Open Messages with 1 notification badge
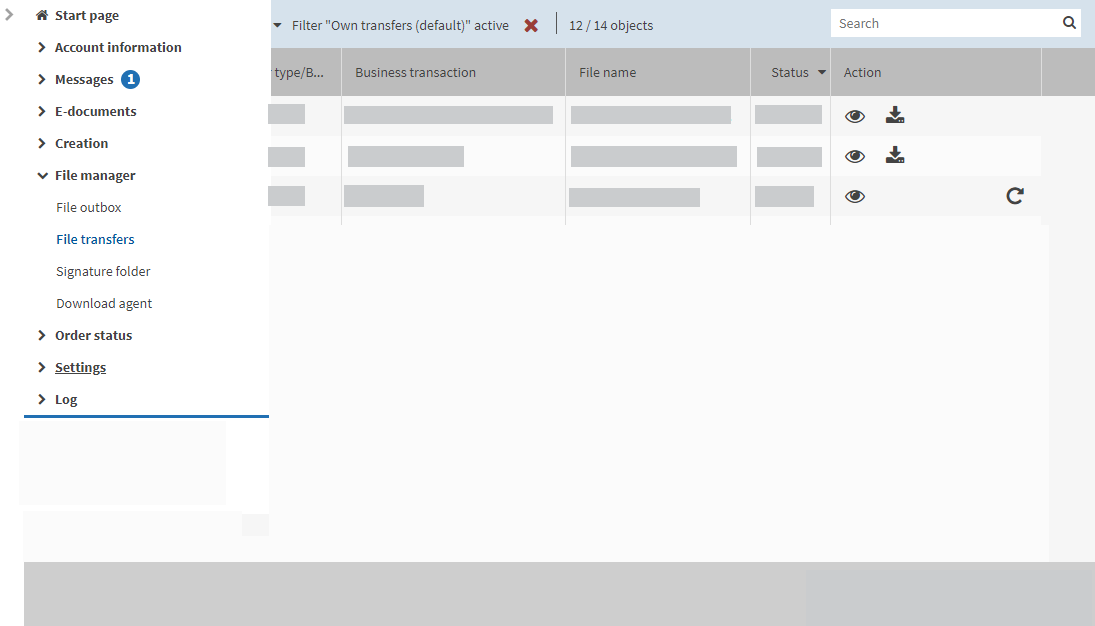 [84, 79]
